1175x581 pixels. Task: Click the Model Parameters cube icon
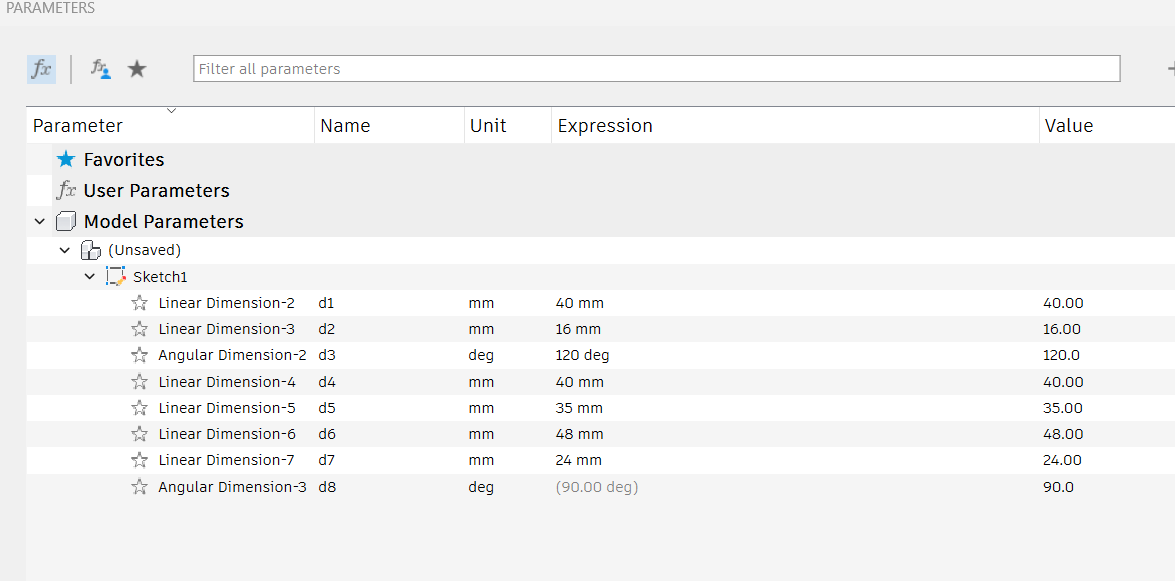click(x=67, y=222)
